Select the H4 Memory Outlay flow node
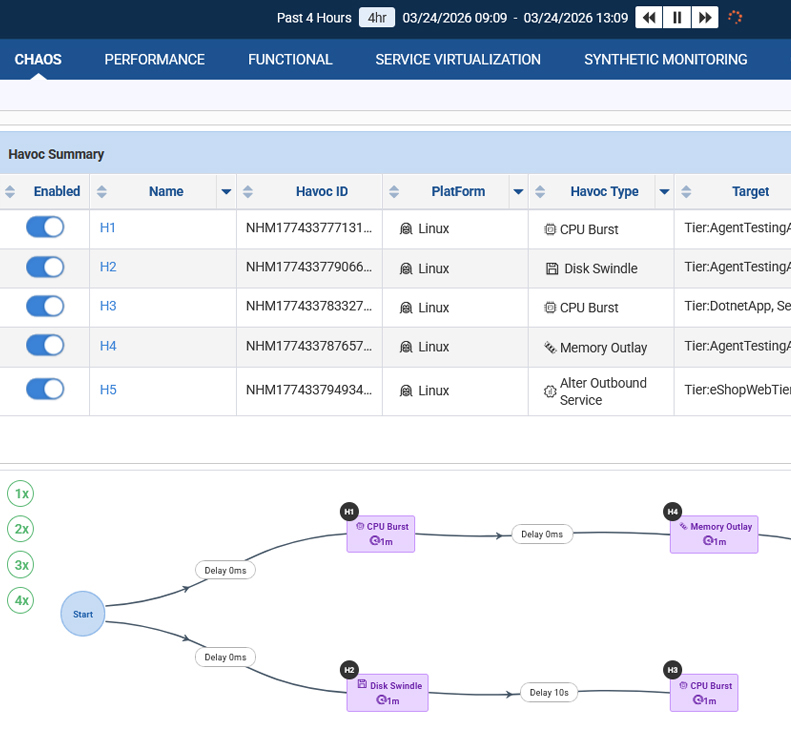Image resolution: width=791 pixels, height=750 pixels. pos(714,534)
